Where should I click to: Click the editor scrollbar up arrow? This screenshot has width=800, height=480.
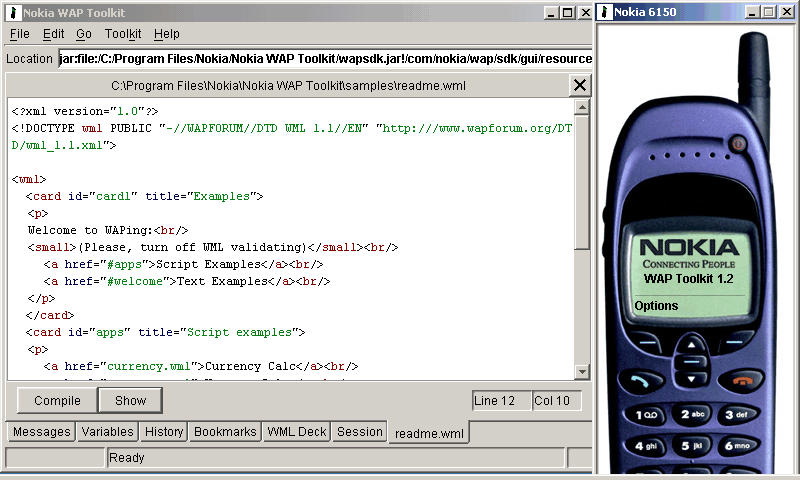[582, 107]
